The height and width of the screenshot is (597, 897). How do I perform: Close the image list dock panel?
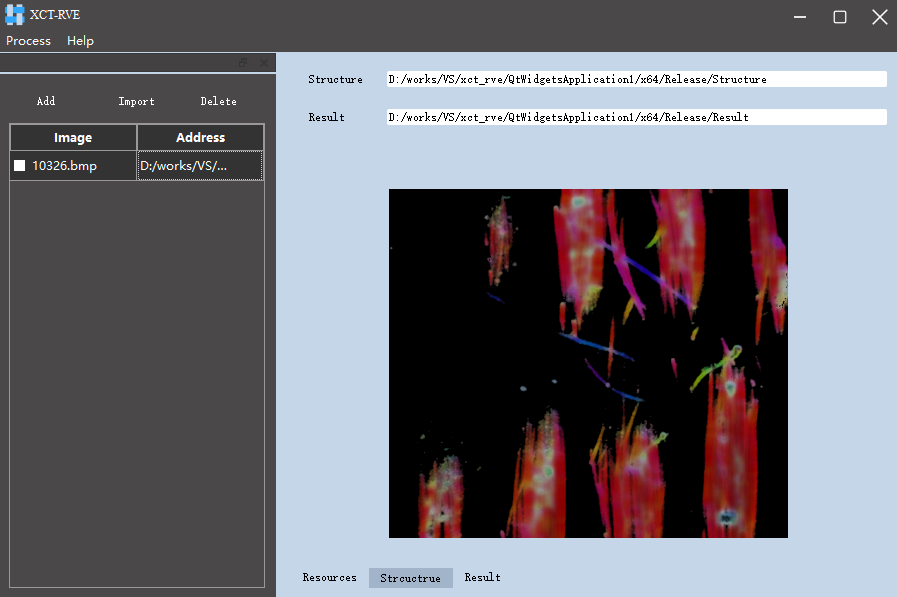(264, 63)
